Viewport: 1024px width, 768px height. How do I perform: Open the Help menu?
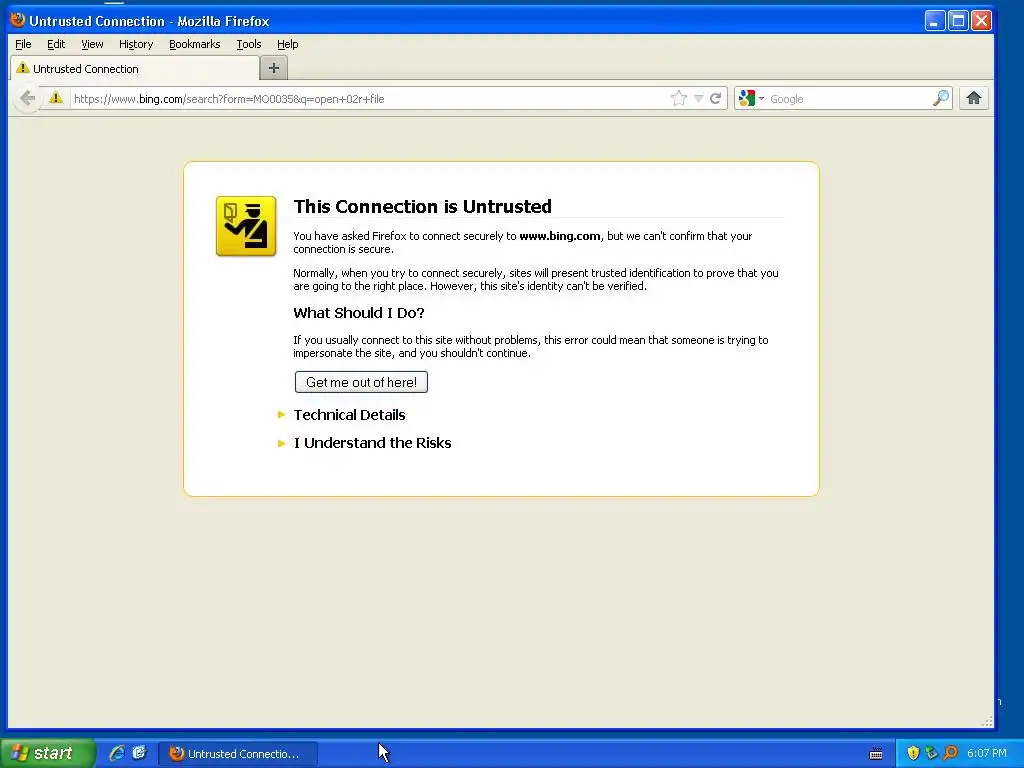[287, 44]
